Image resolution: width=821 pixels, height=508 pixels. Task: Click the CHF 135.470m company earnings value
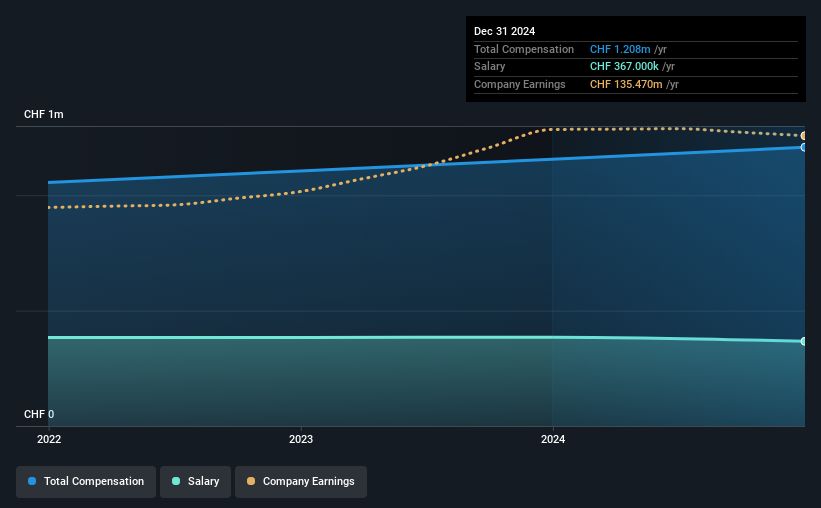pyautogui.click(x=626, y=84)
